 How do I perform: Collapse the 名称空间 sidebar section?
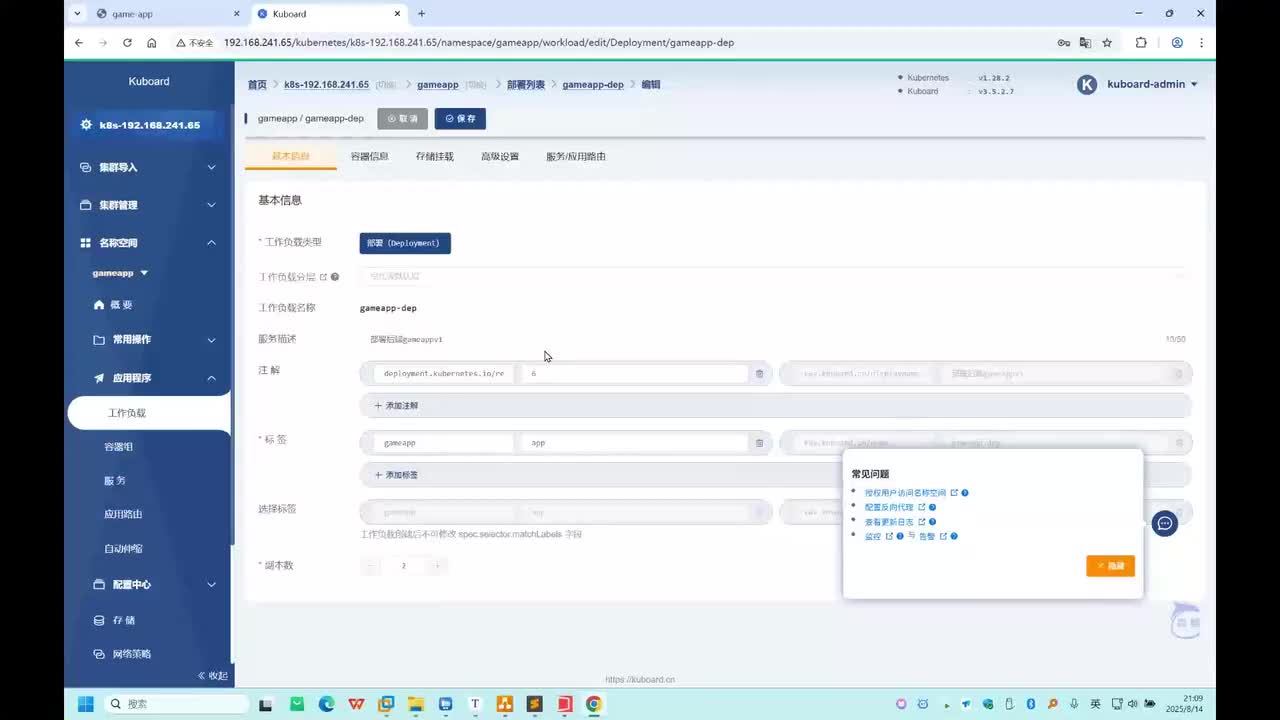coord(148,243)
